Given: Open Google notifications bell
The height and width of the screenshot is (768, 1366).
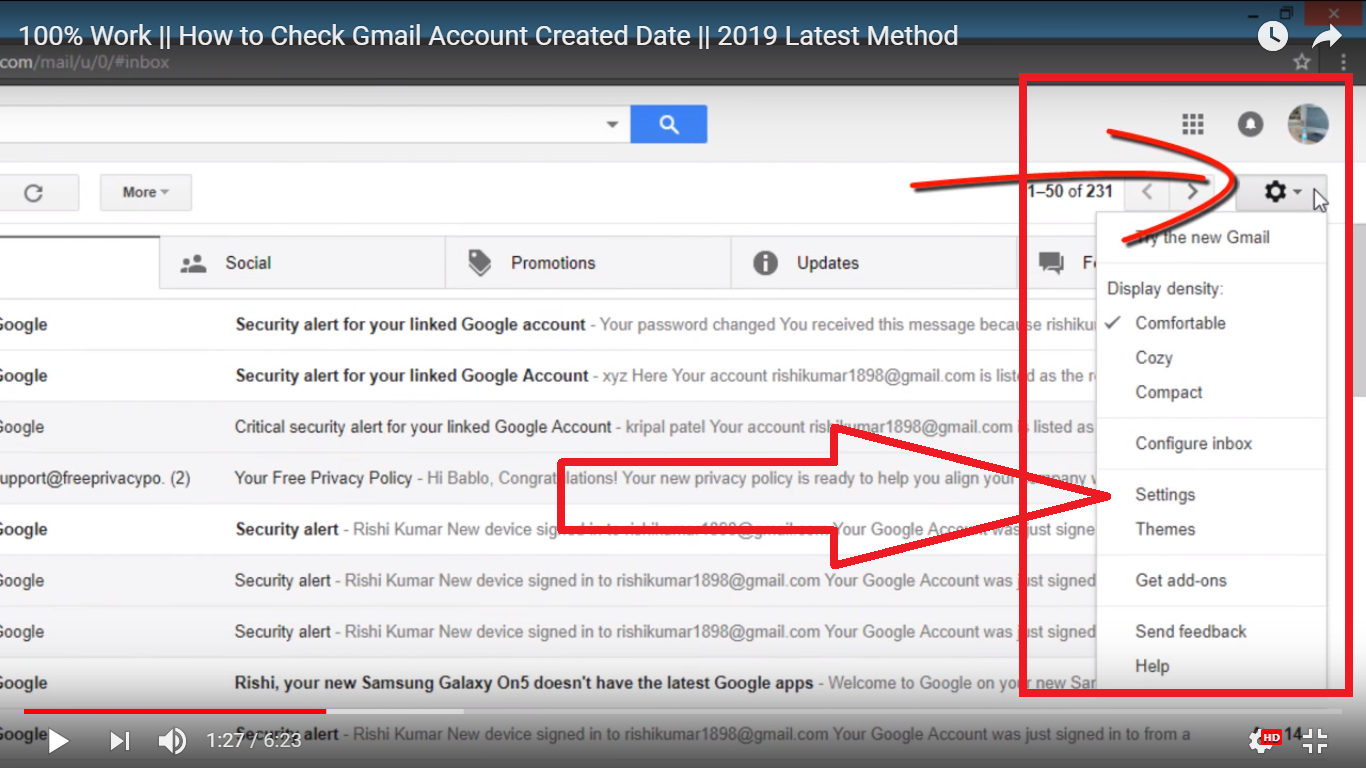Looking at the screenshot, I should [x=1250, y=124].
